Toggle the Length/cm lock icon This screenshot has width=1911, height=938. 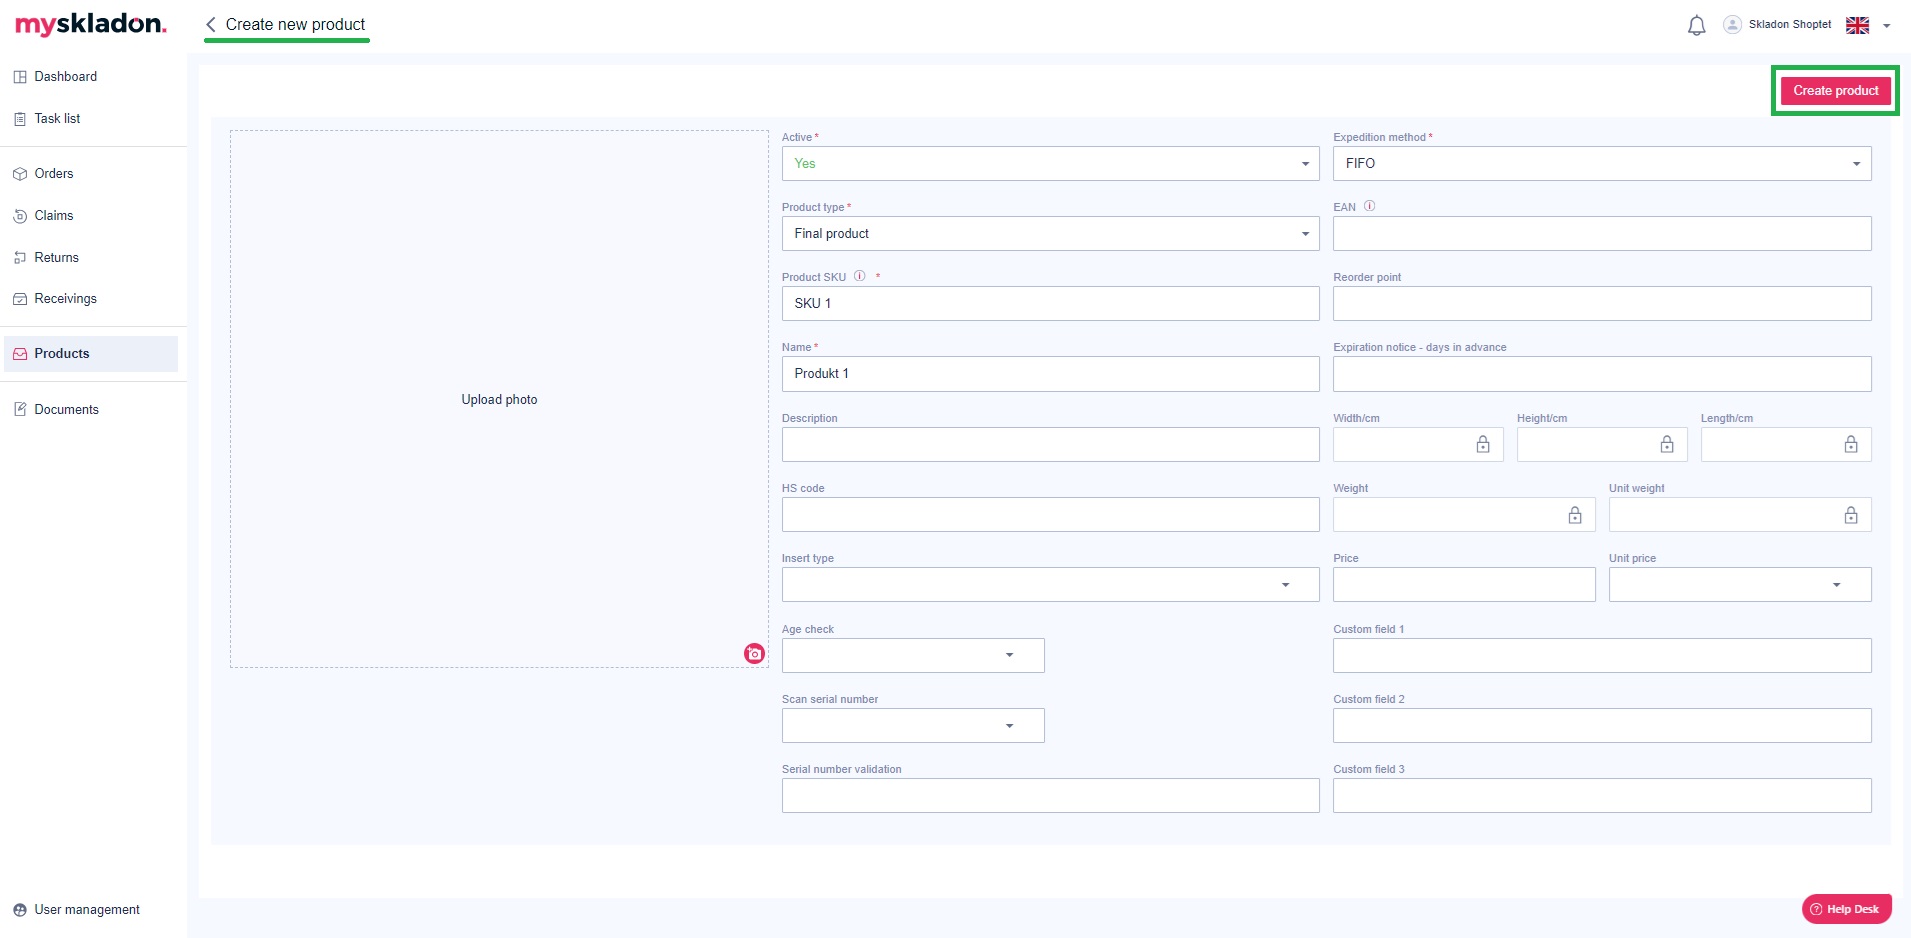[x=1851, y=444]
